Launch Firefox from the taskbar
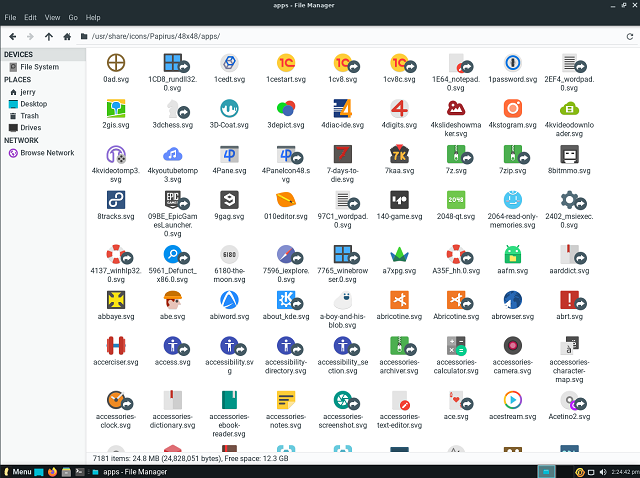The width and height of the screenshot is (640, 478). [52, 472]
